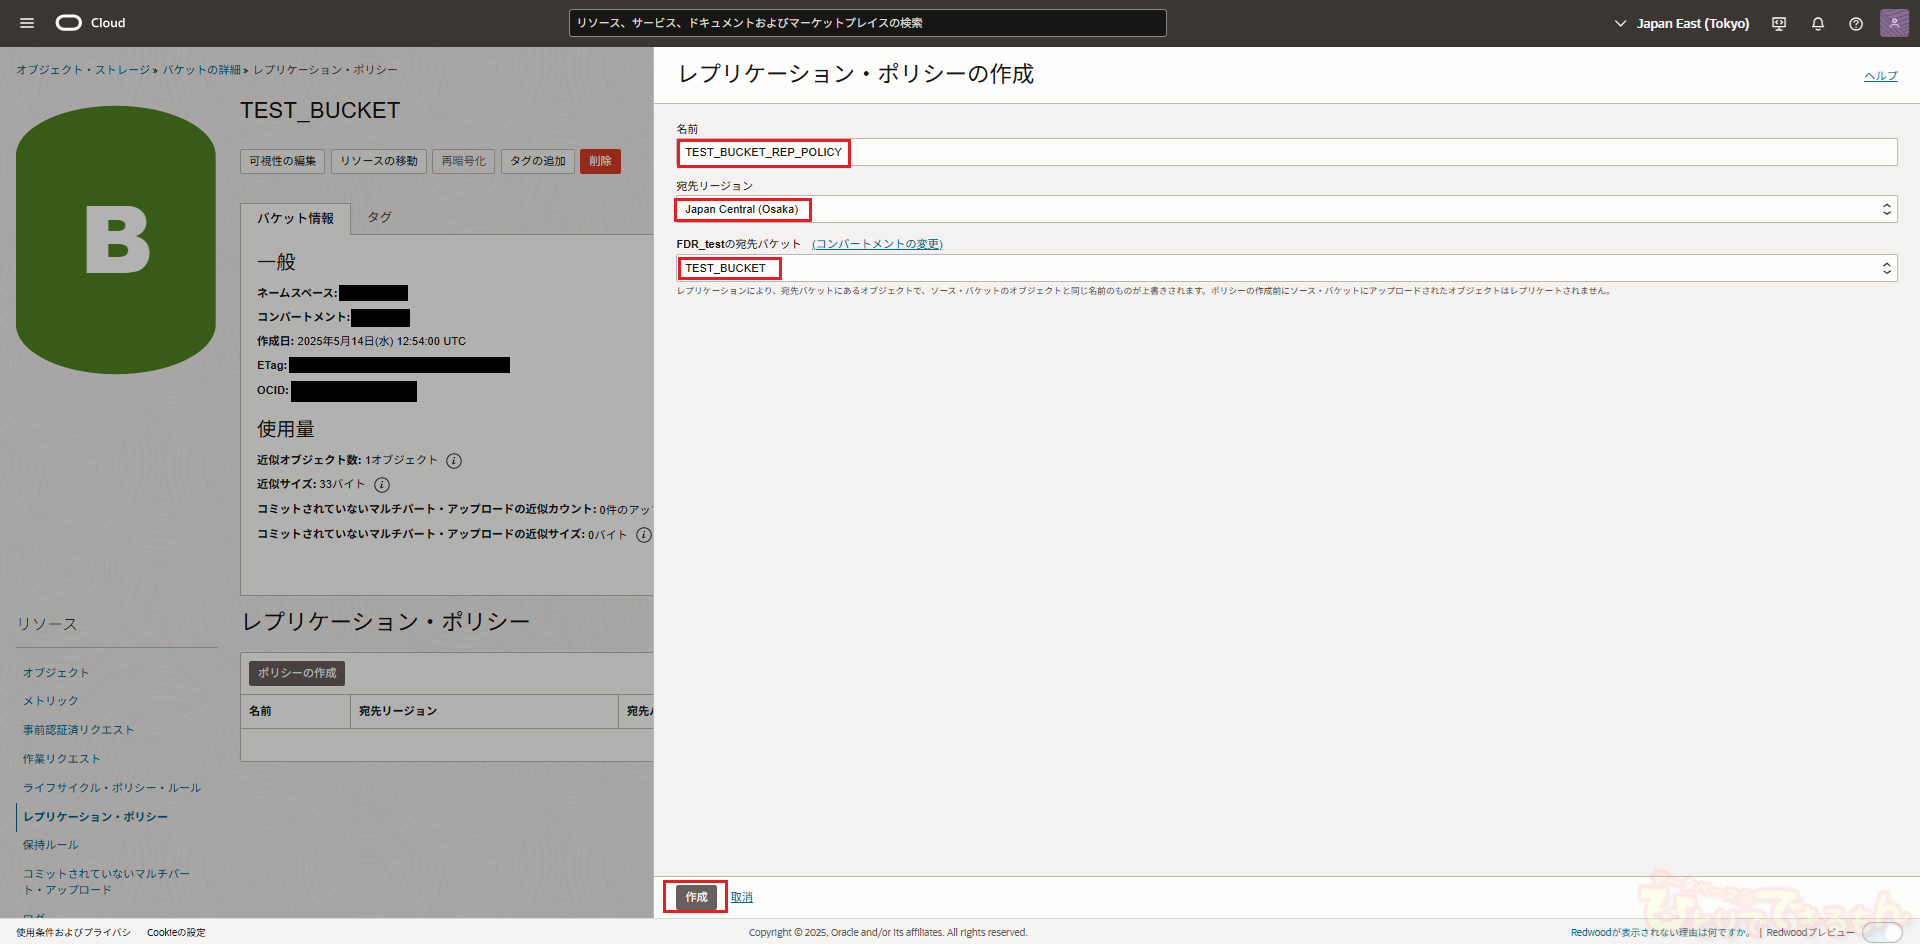Open the ヘルプ link
Screen dimensions: 1920x944
coord(1880,76)
